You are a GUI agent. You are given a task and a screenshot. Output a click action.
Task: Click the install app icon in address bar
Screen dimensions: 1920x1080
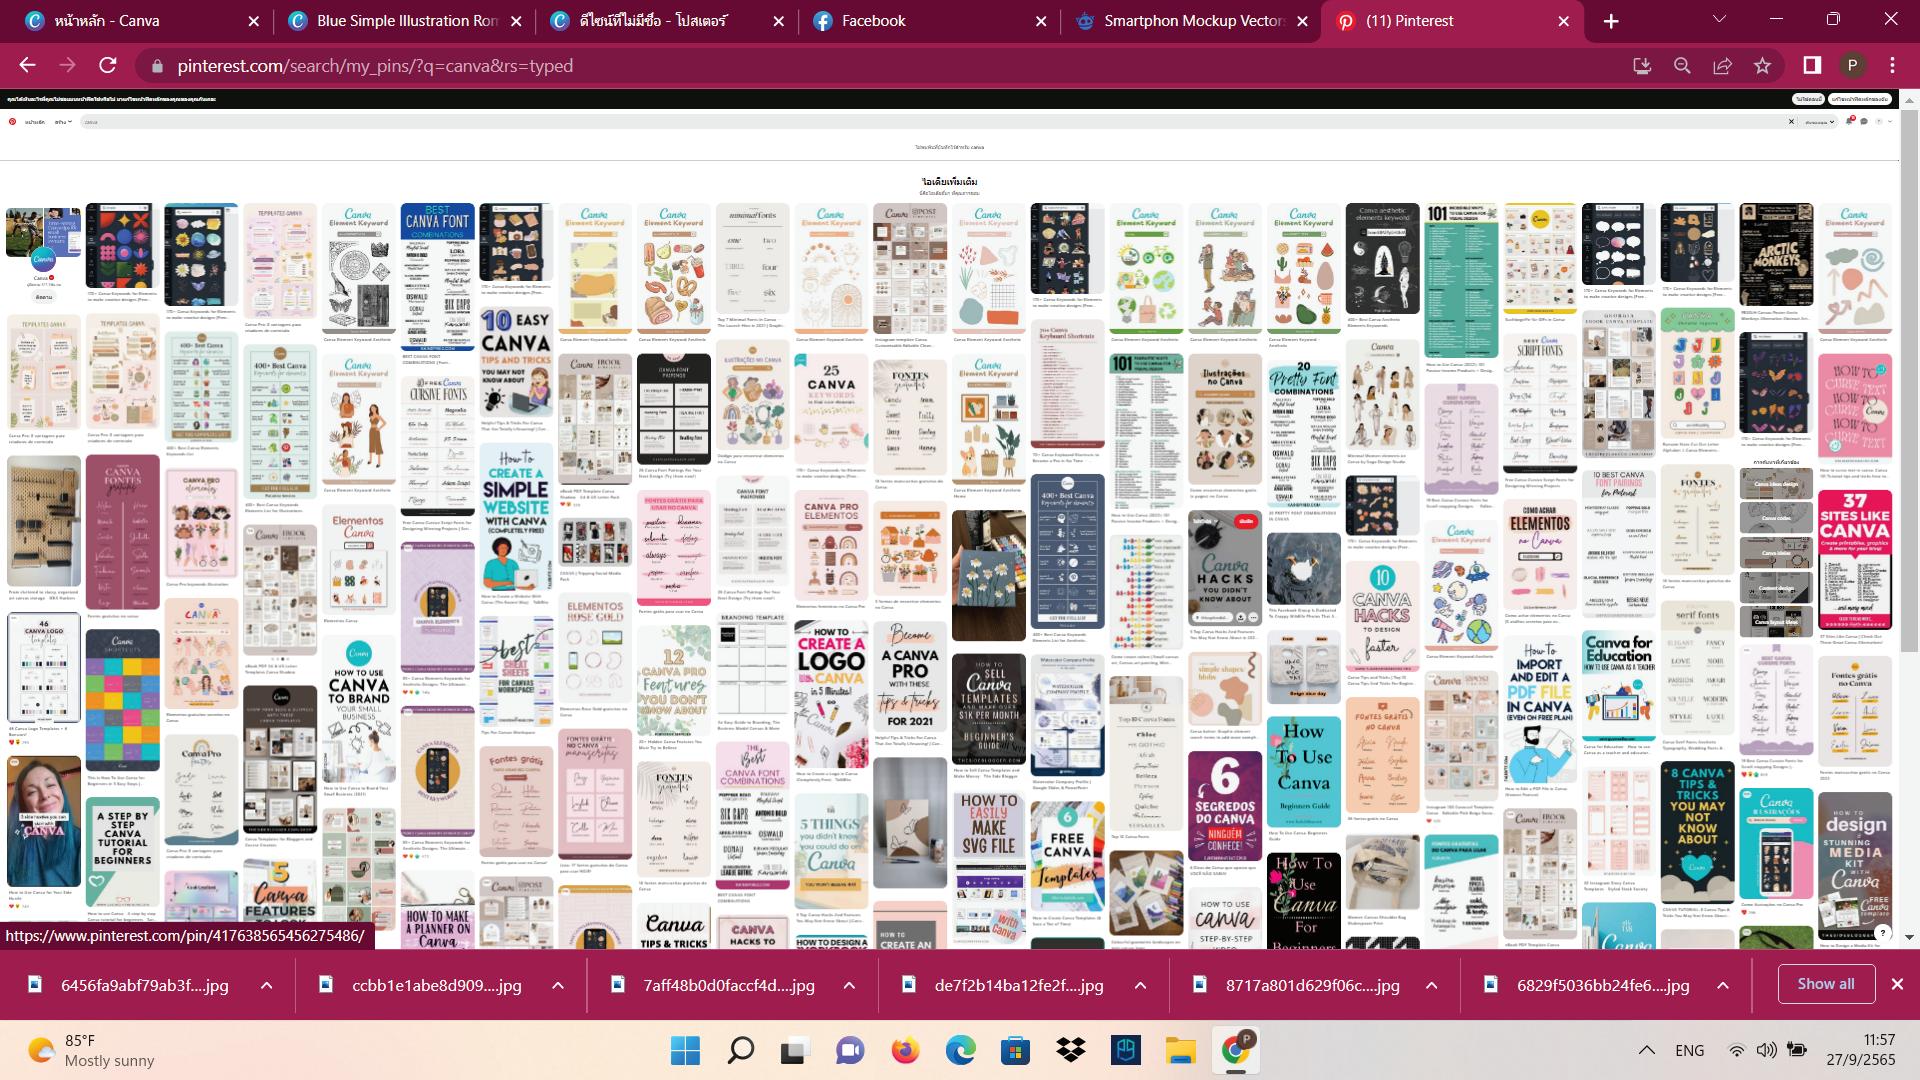coord(1642,65)
